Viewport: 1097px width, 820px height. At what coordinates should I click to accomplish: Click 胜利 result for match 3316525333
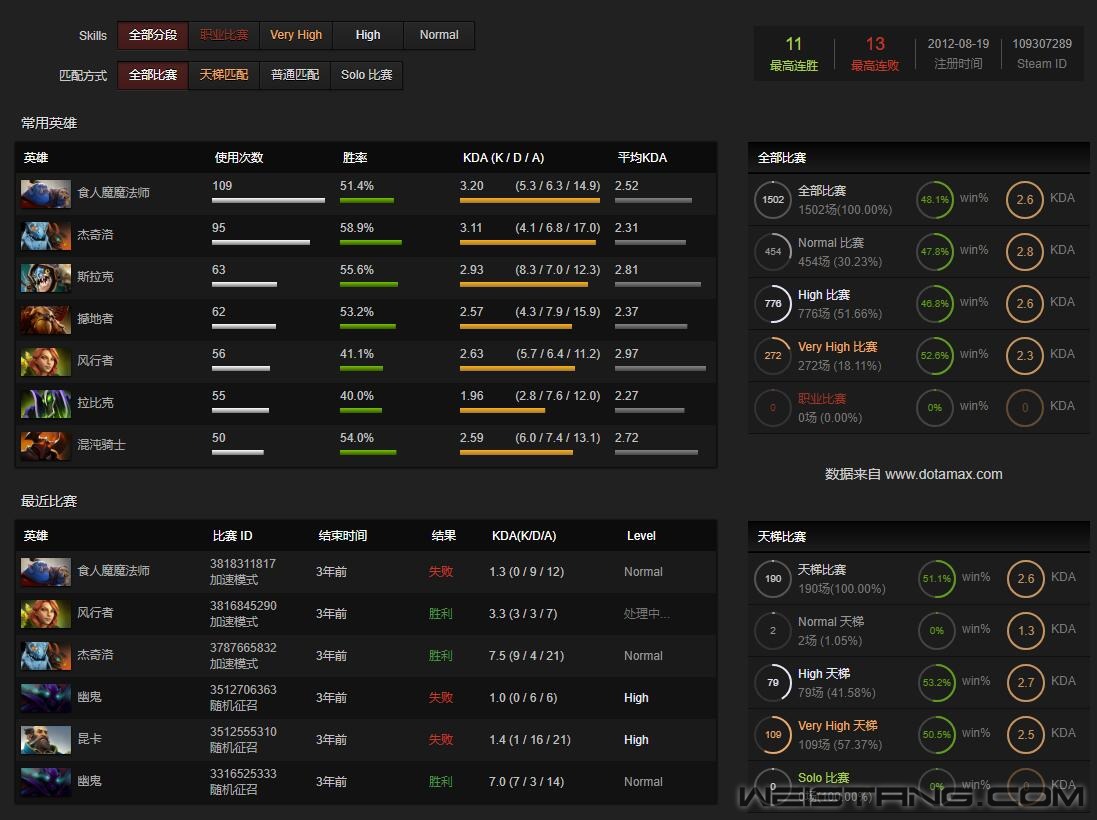coord(441,782)
